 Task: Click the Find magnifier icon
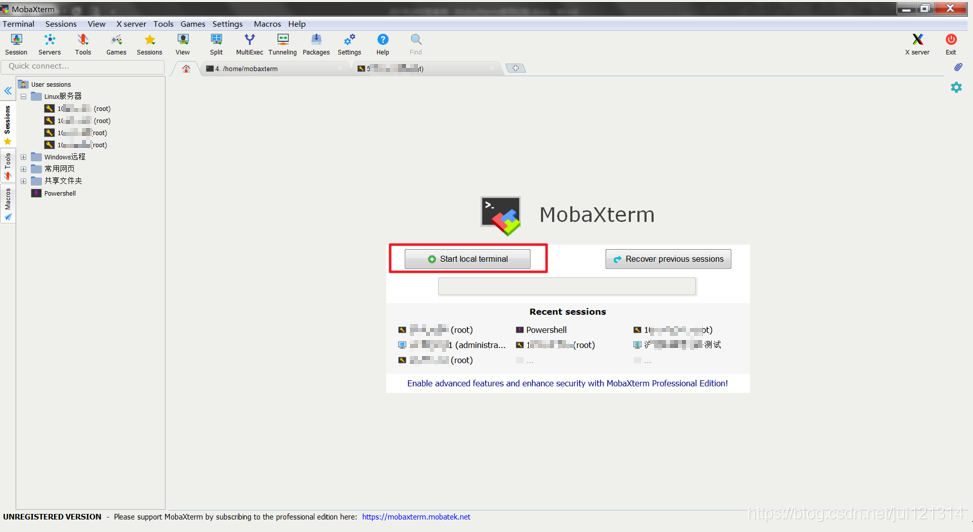coord(416,45)
